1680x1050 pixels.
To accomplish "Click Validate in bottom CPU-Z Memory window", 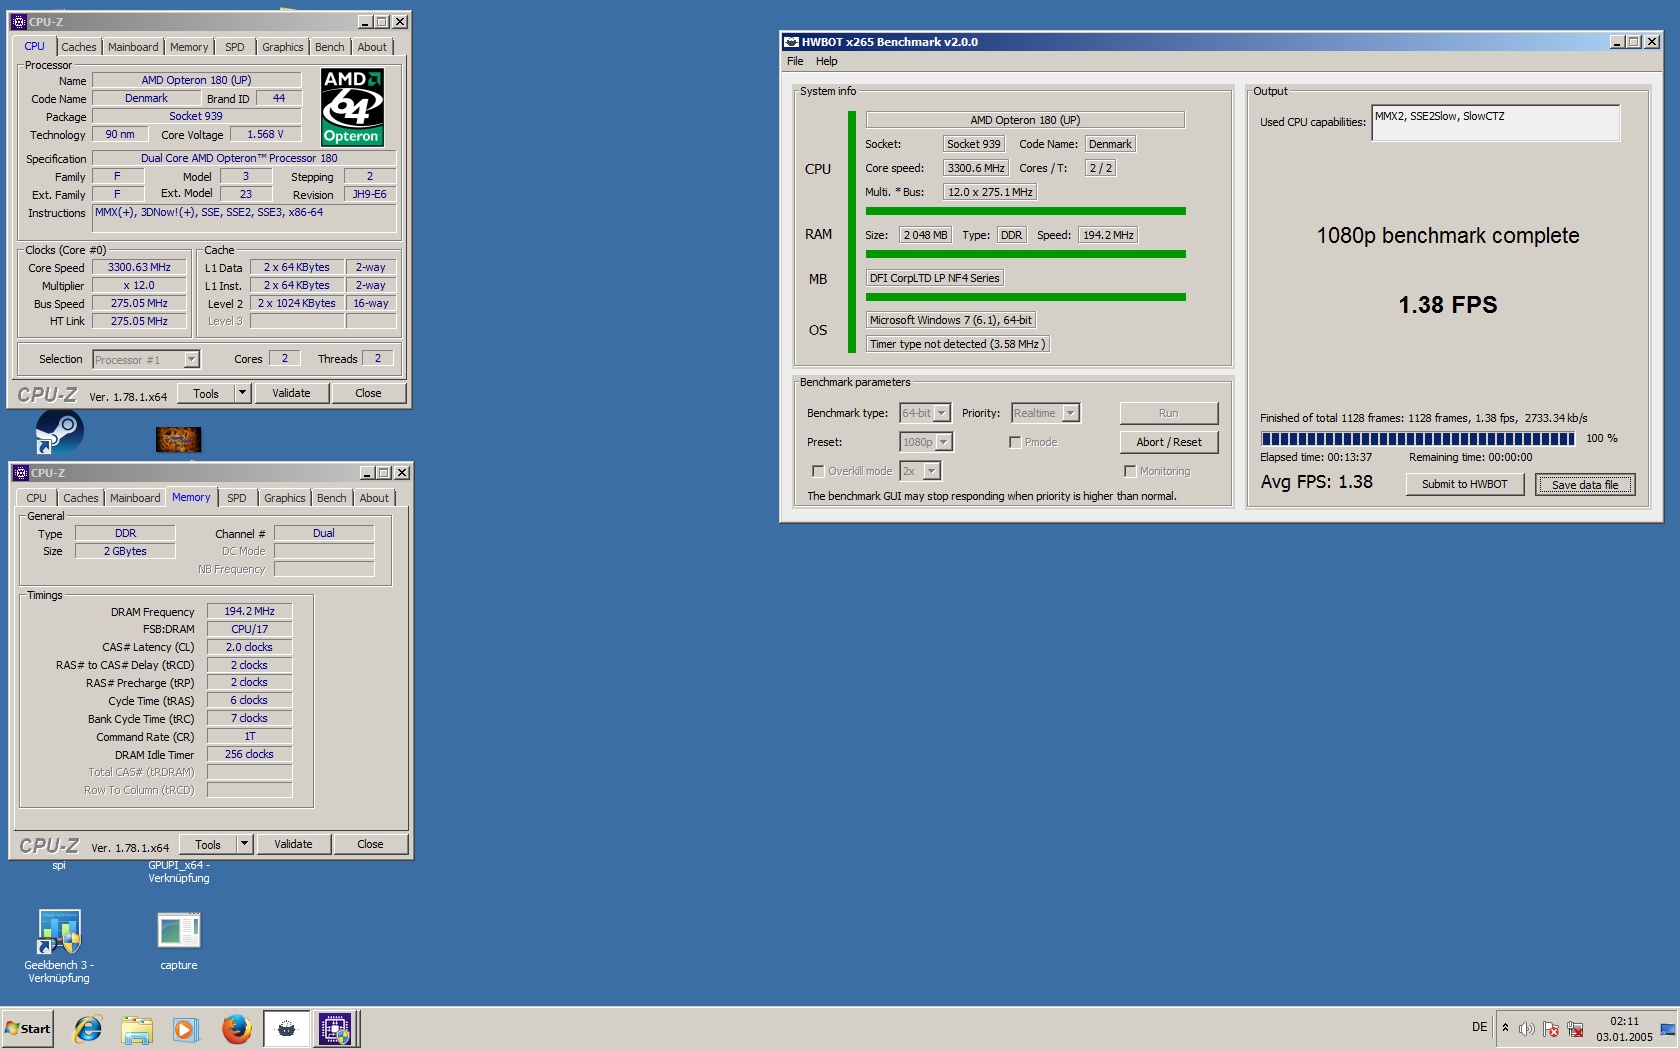I will tap(293, 844).
